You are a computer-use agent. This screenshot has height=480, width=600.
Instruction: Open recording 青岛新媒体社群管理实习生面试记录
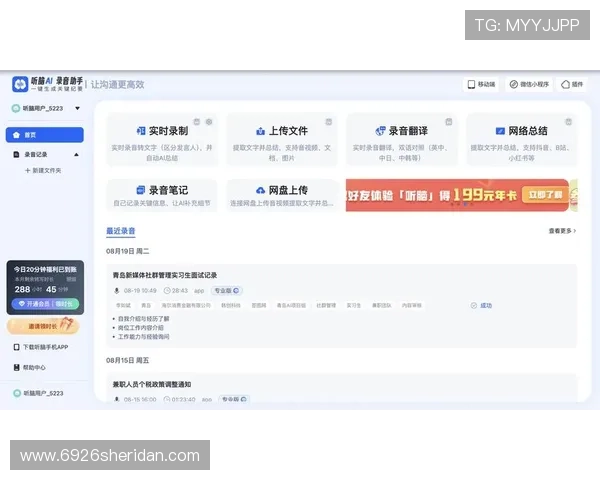tap(165, 275)
